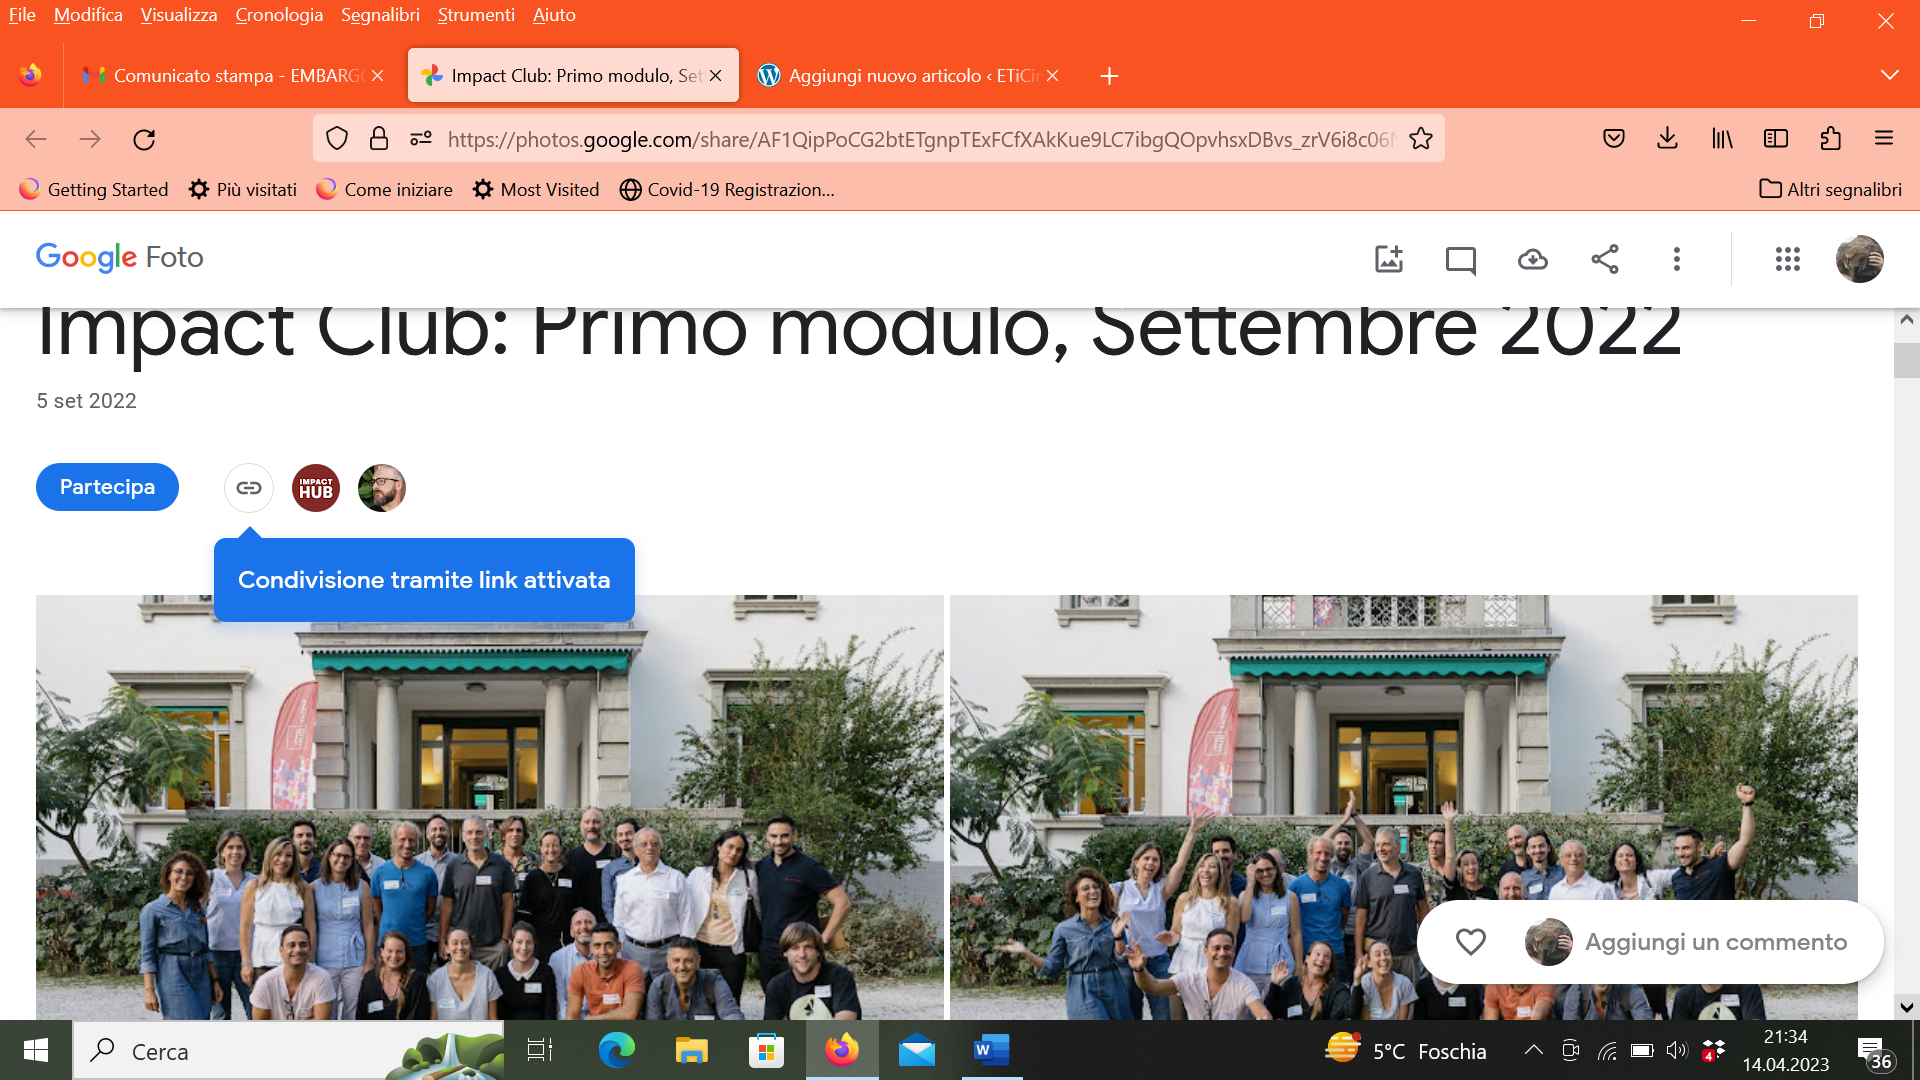Click the link sharing chain icon
The width and height of the screenshot is (1920, 1080).
pos(249,488)
